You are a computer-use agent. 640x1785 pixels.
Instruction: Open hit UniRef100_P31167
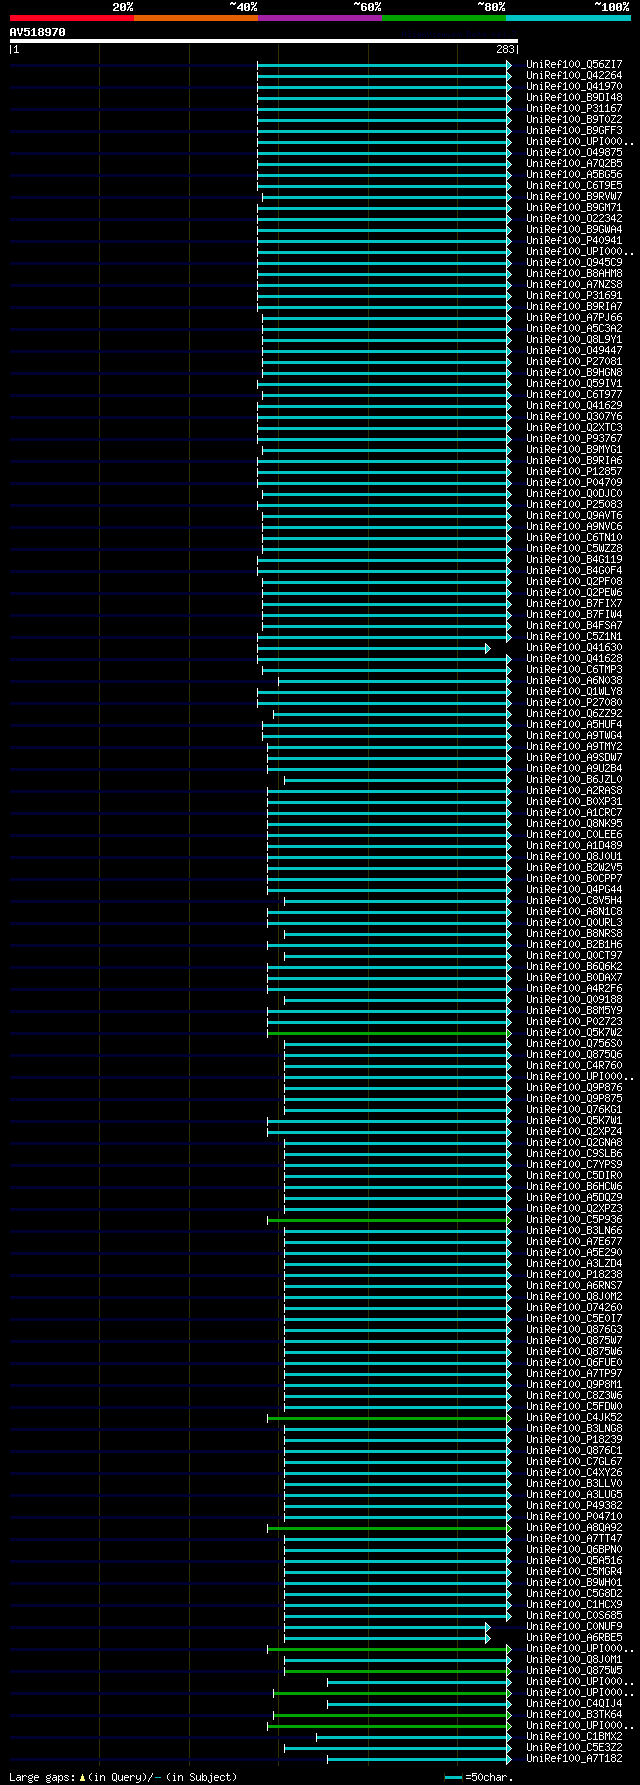coord(574,108)
